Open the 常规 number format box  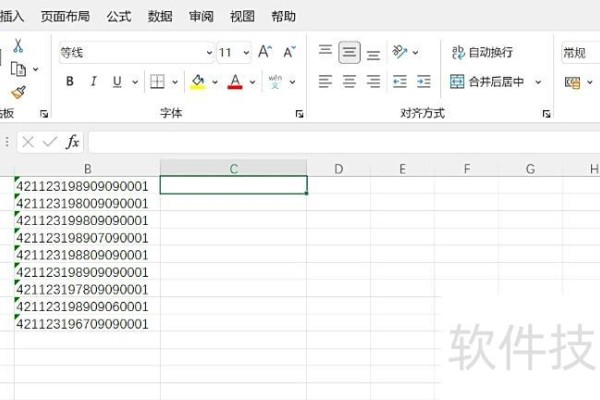(580, 52)
